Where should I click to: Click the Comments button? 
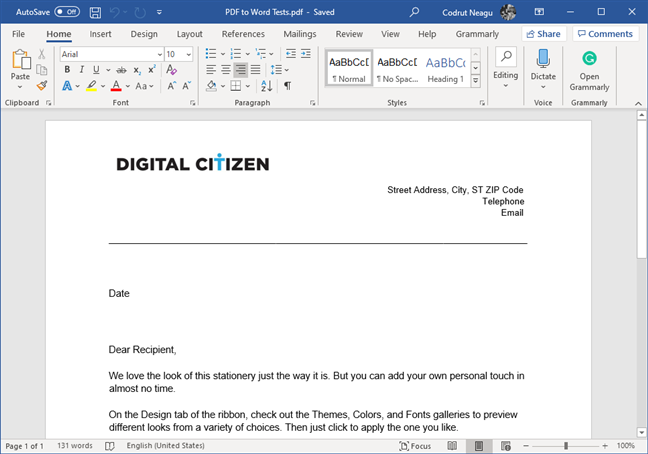(x=605, y=34)
